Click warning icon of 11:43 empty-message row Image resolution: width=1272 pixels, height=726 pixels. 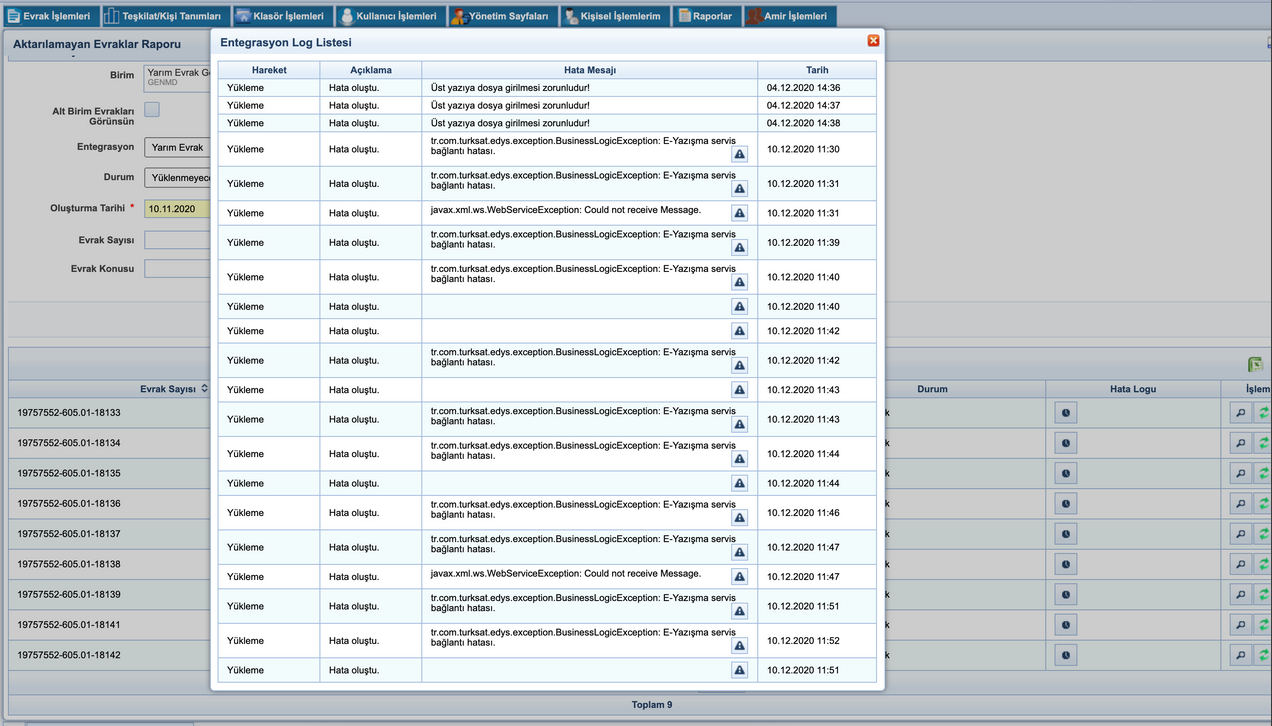(x=740, y=390)
